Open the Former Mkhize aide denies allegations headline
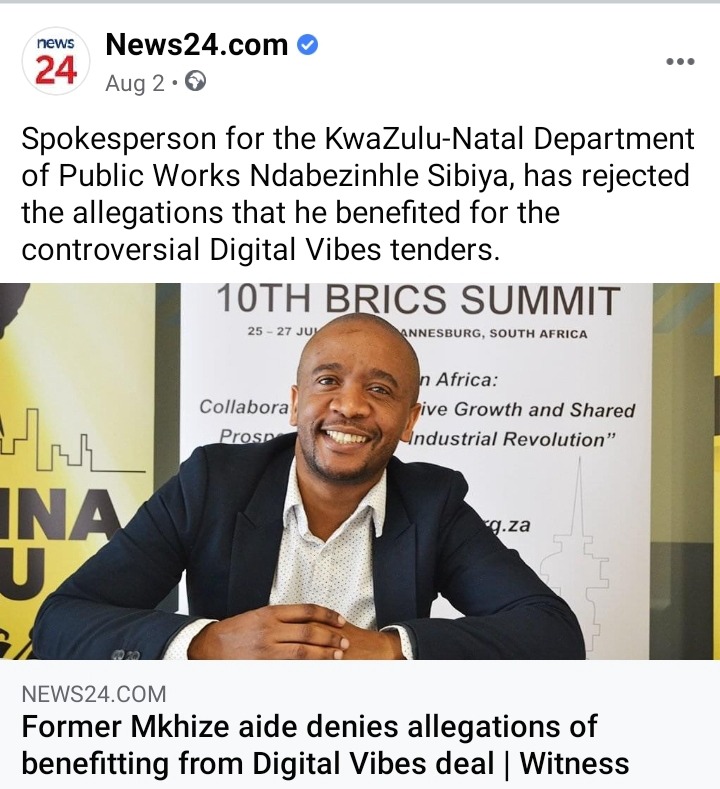This screenshot has height=789, width=720. 325,745
